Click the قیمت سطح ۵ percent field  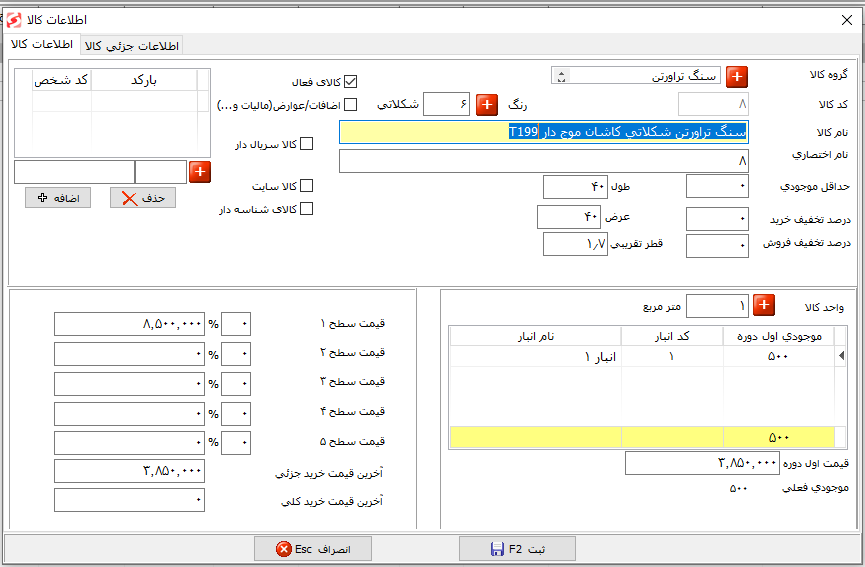point(236,443)
